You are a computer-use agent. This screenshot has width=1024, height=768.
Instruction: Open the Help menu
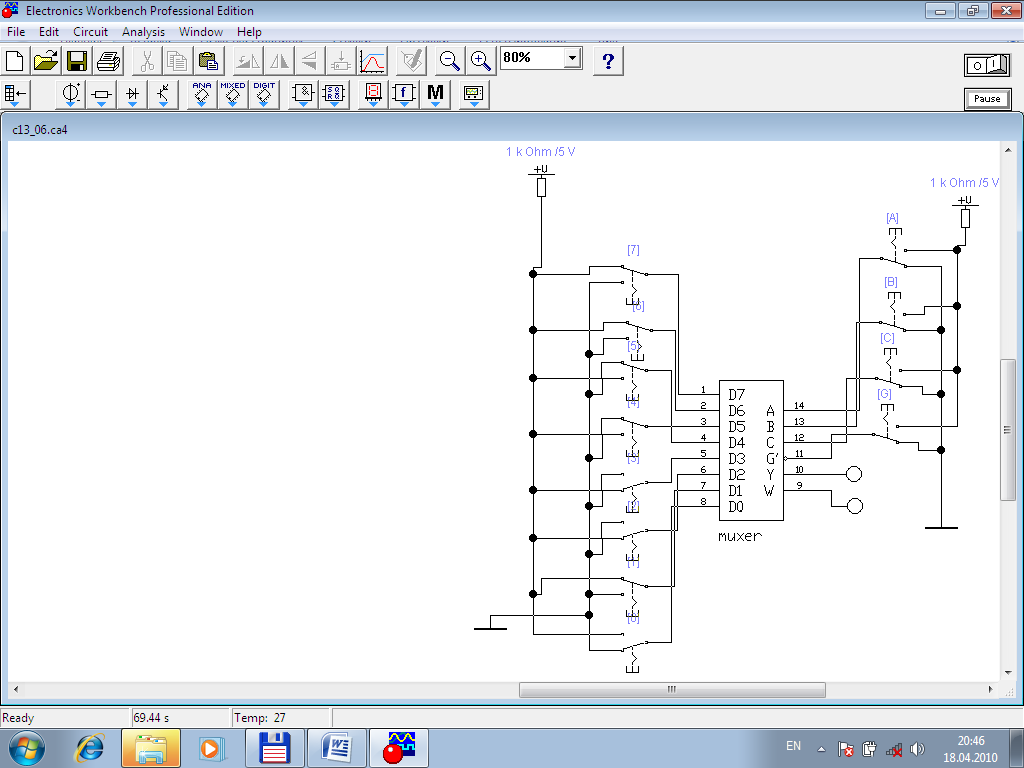[x=249, y=31]
